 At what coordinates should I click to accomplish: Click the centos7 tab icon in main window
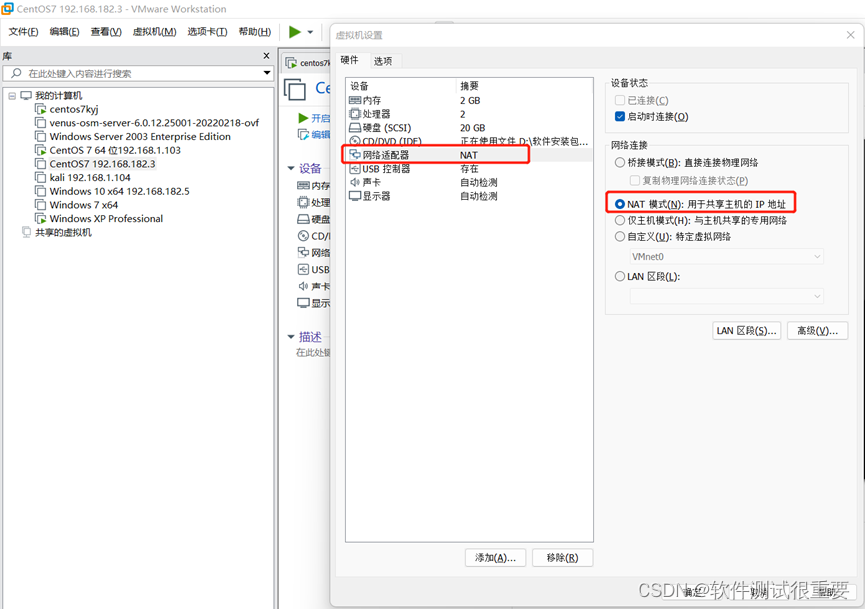pyautogui.click(x=291, y=63)
